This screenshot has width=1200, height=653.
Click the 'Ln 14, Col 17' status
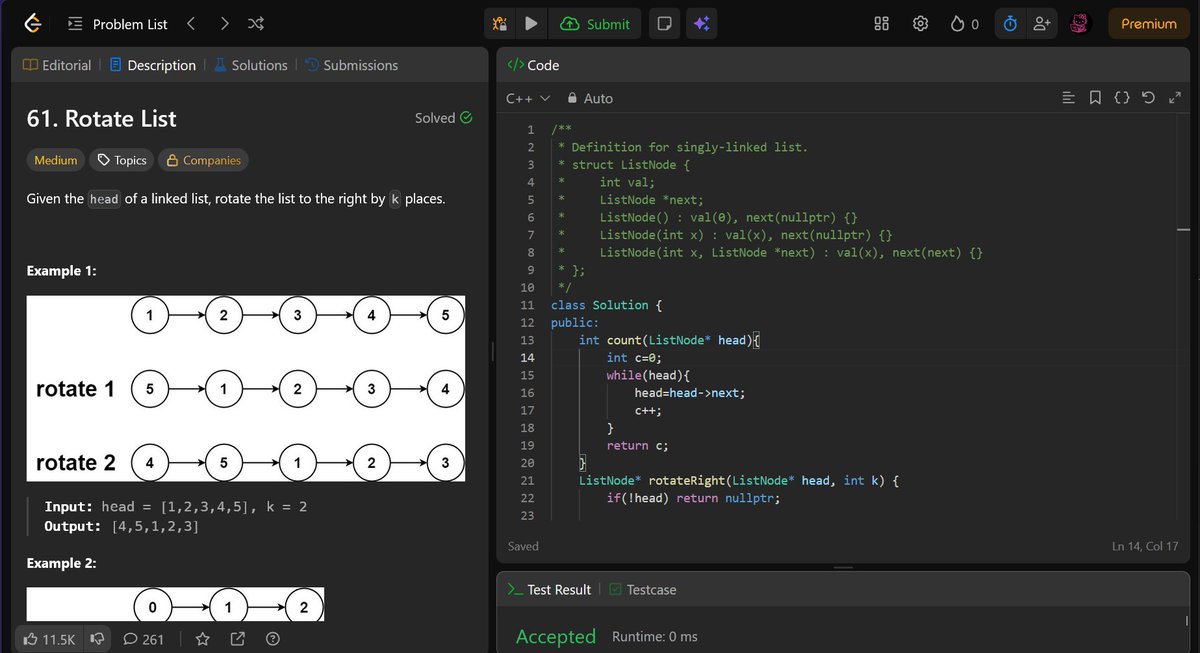click(1147, 546)
